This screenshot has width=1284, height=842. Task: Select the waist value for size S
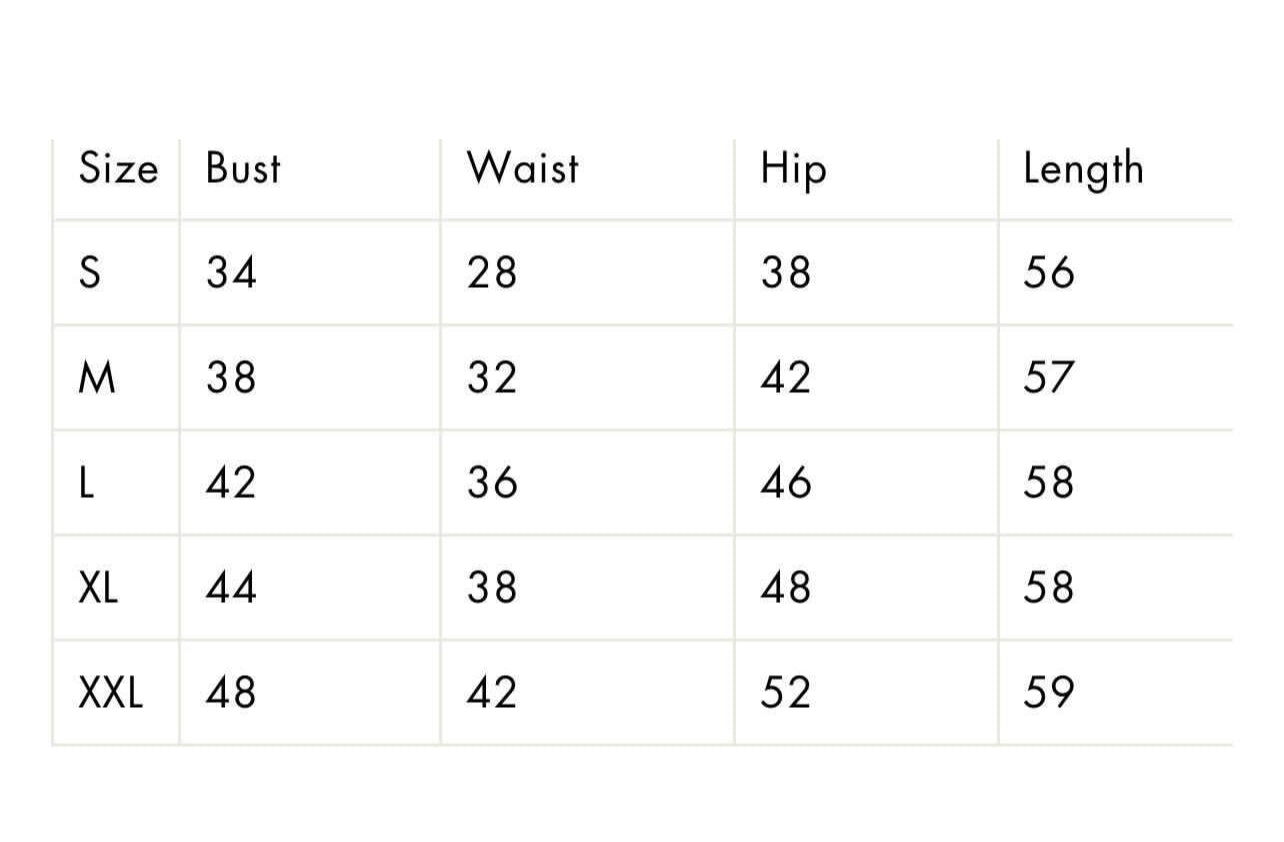pos(492,273)
